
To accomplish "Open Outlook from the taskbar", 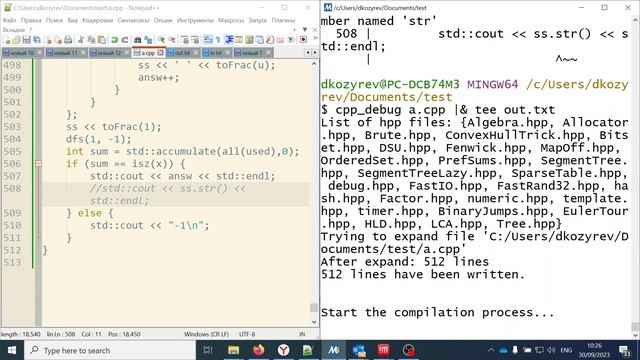I will (359, 350).
